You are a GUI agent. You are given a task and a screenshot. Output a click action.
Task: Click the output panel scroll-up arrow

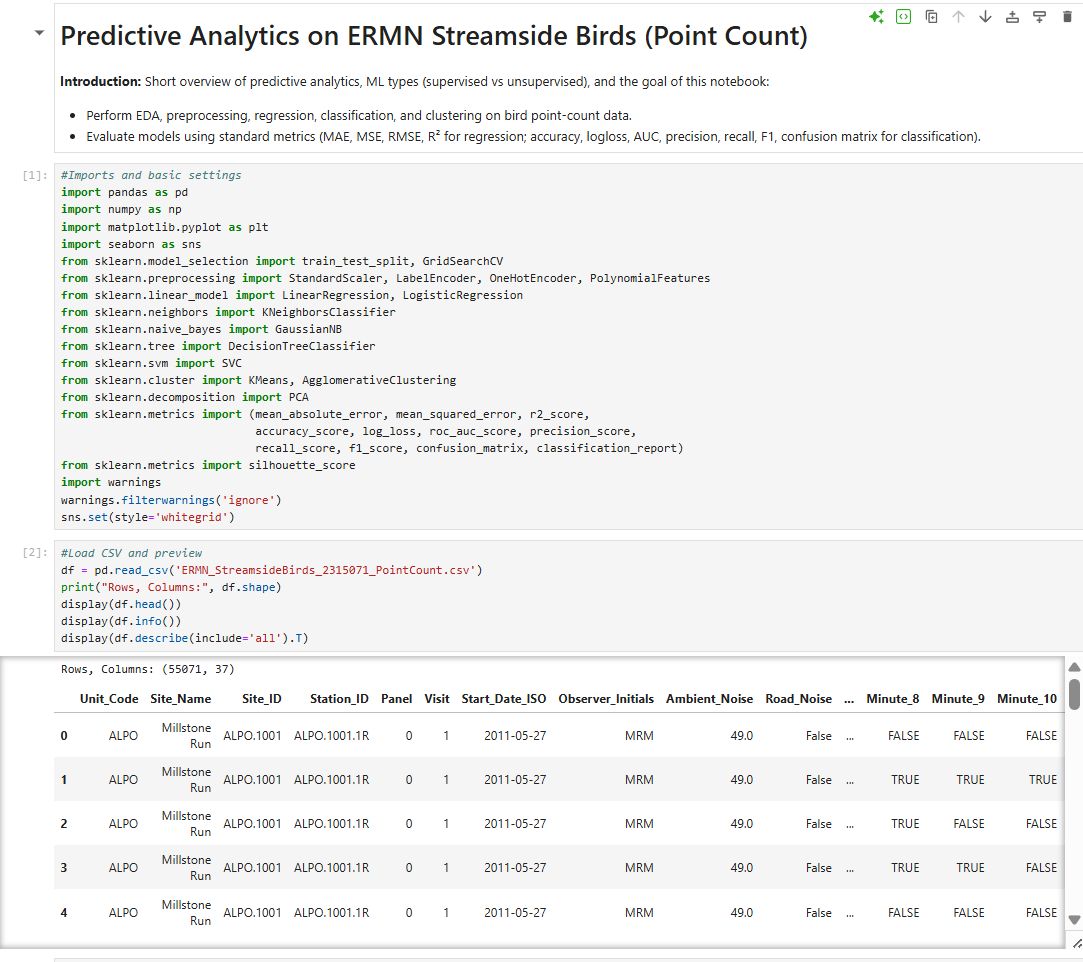tap(1073, 667)
